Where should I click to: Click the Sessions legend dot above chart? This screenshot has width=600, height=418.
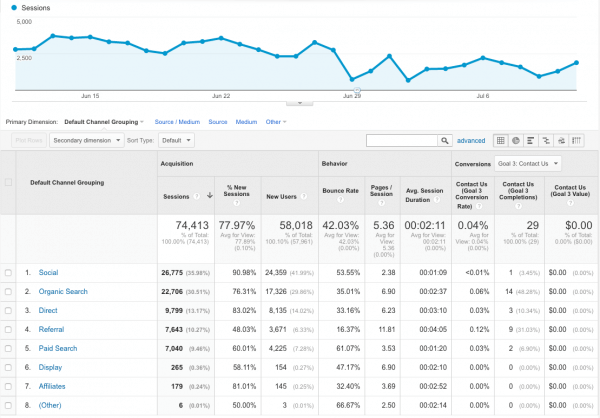point(14,8)
